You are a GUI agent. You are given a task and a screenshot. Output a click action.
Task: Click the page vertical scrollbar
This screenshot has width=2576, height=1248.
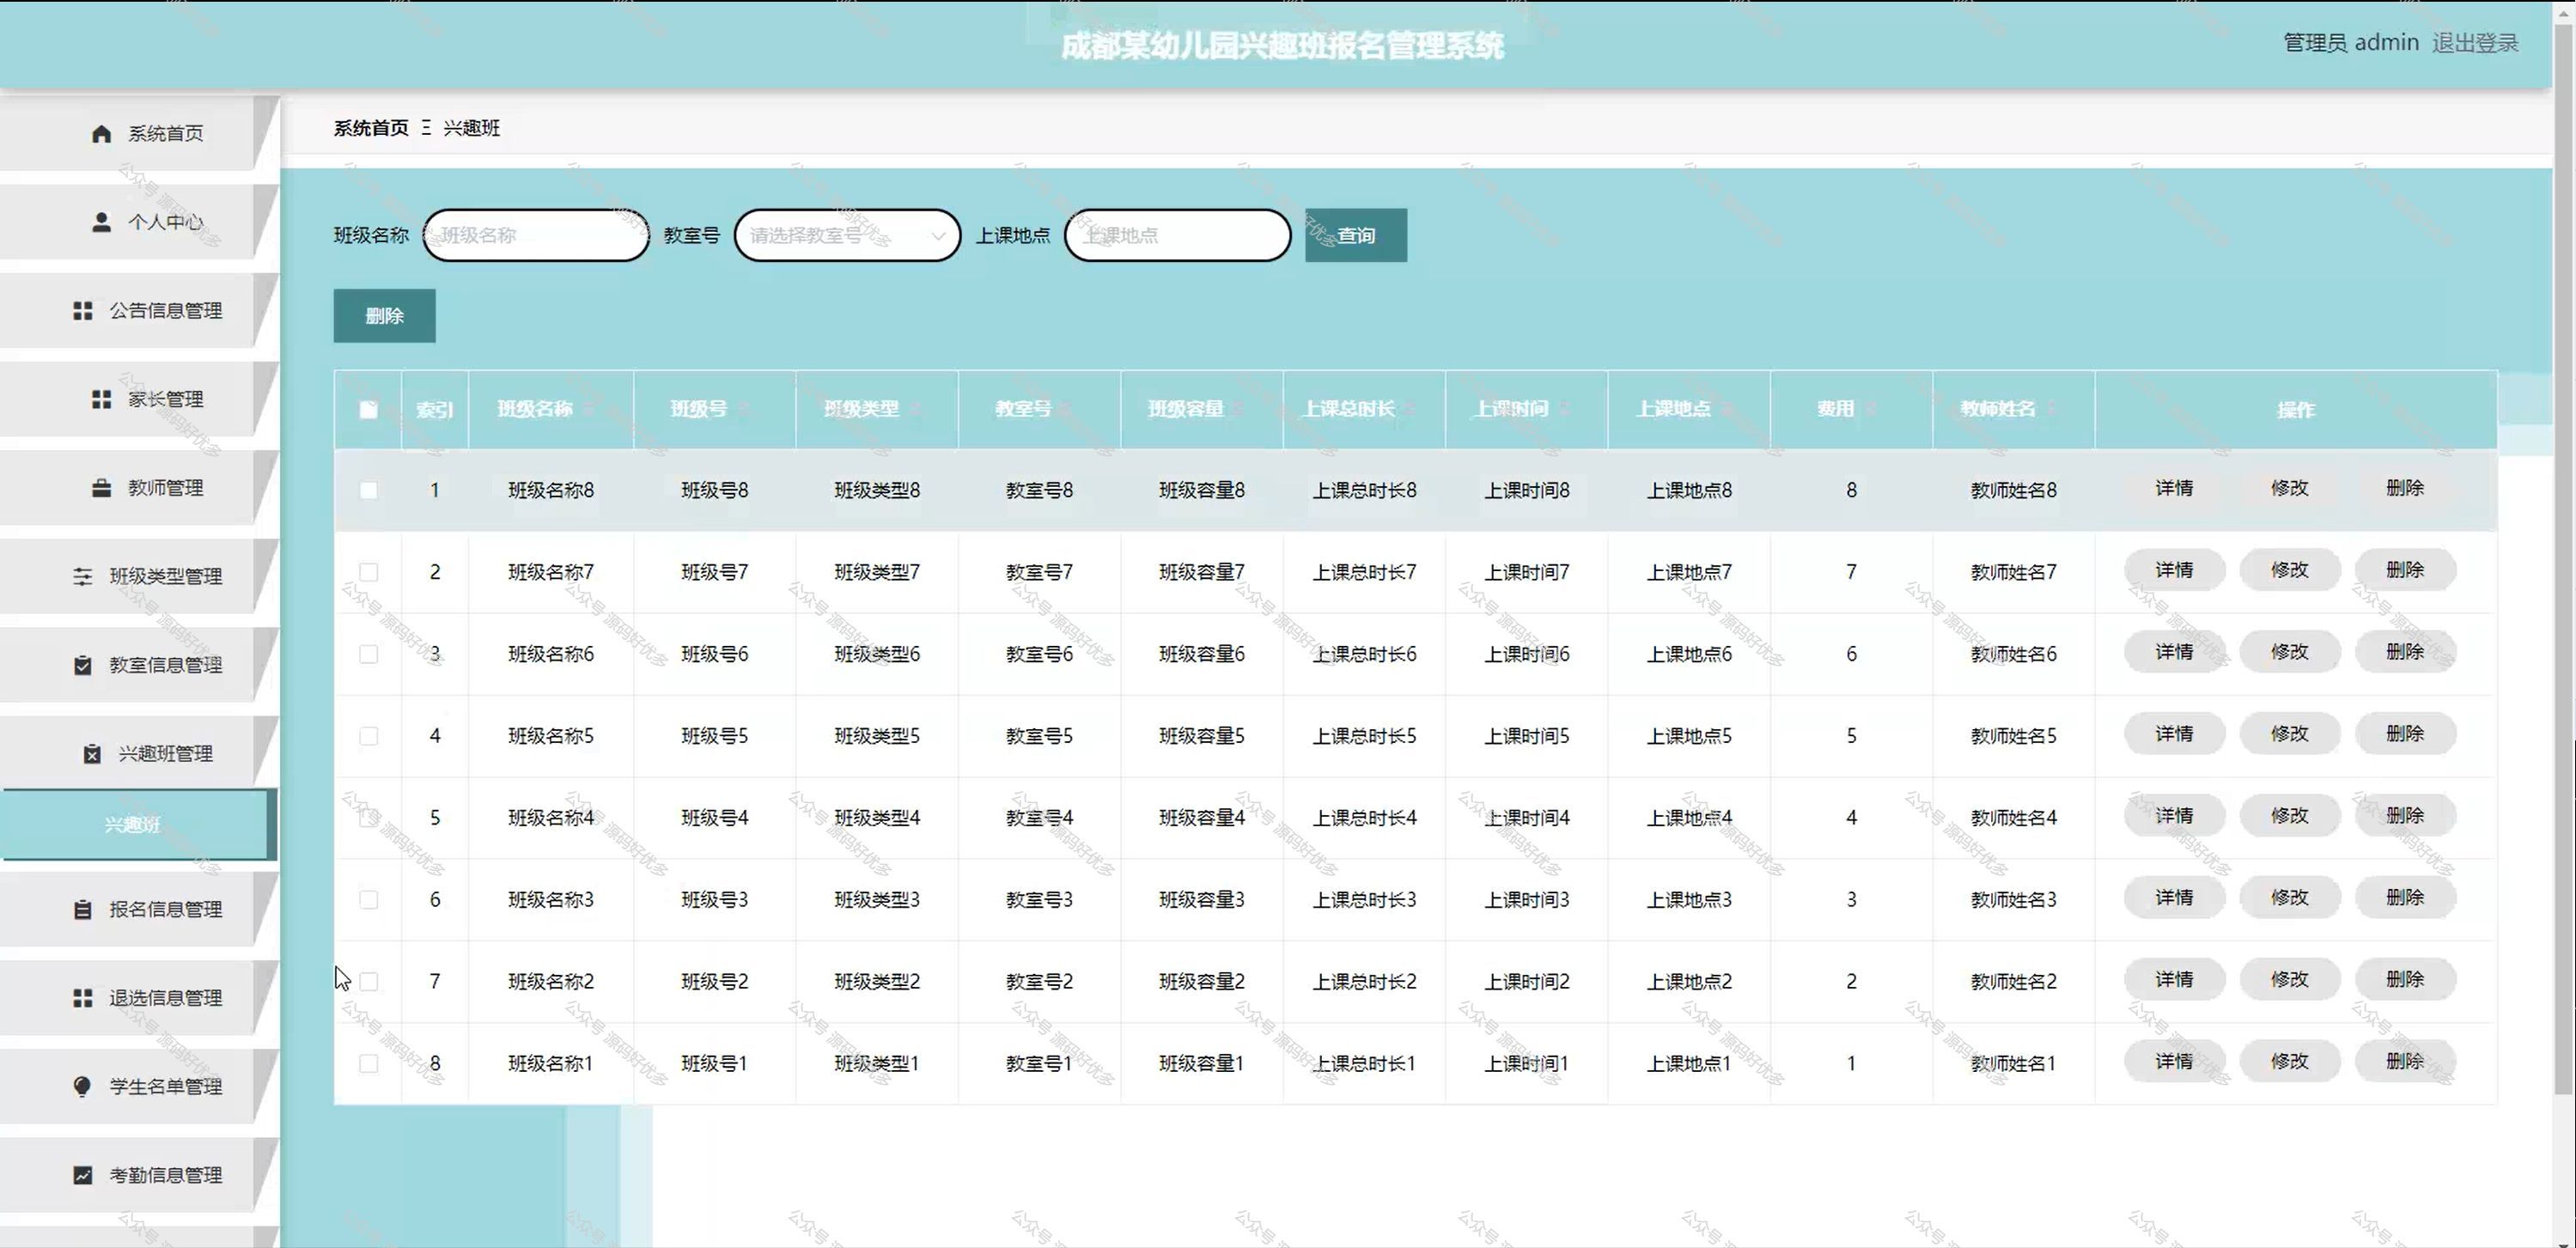click(2564, 560)
